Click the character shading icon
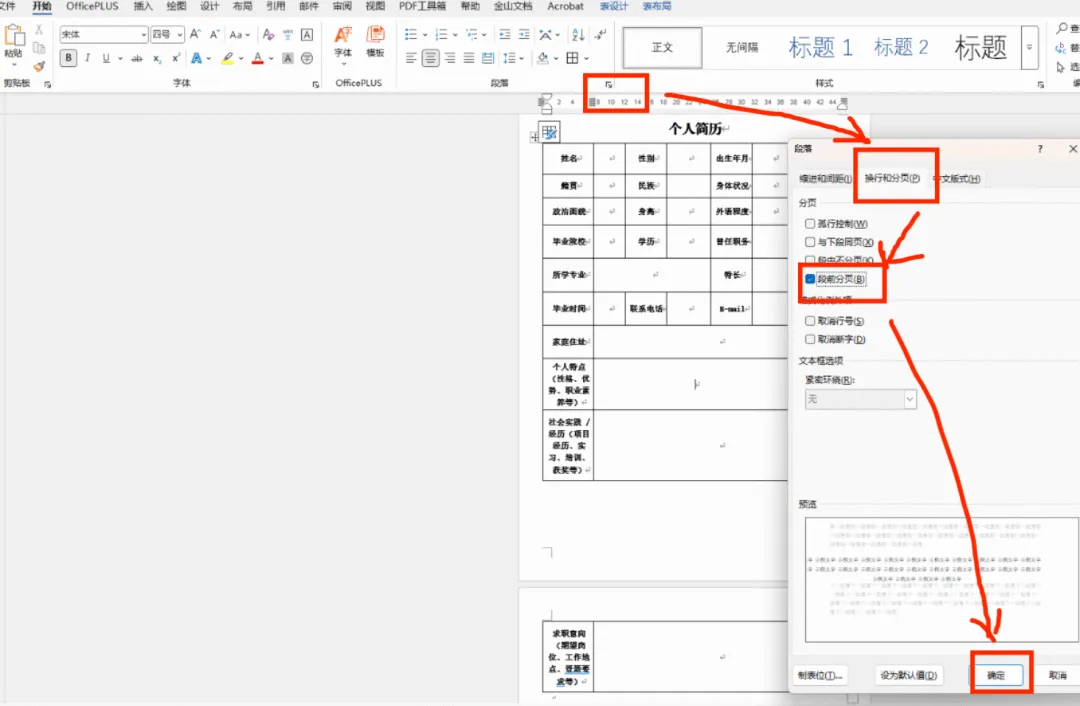 click(288, 59)
